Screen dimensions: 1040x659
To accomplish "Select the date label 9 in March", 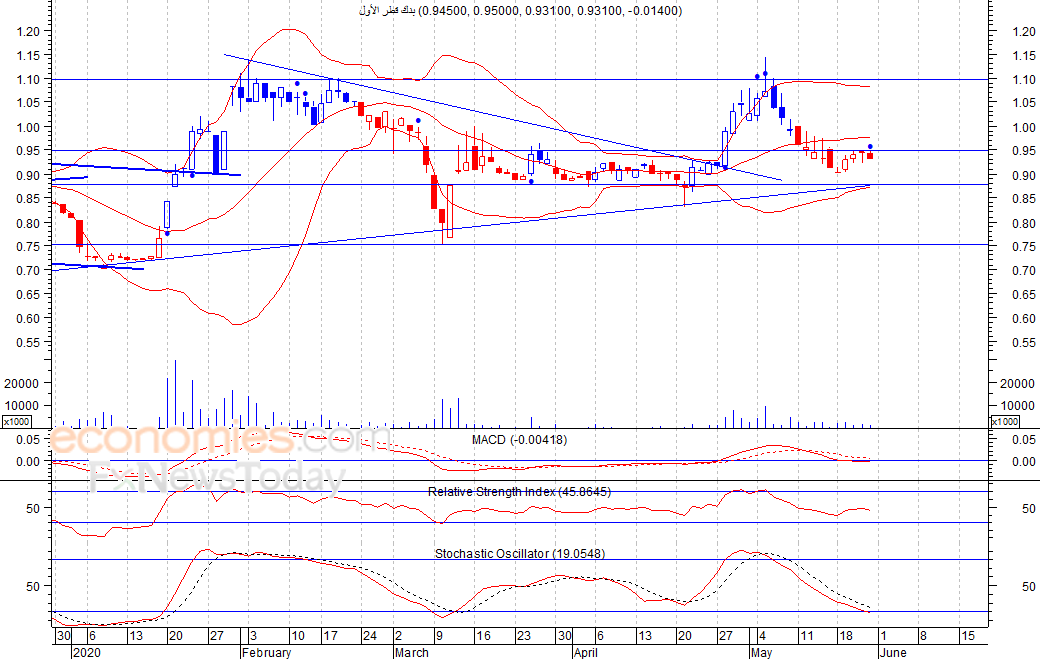I will [439, 636].
